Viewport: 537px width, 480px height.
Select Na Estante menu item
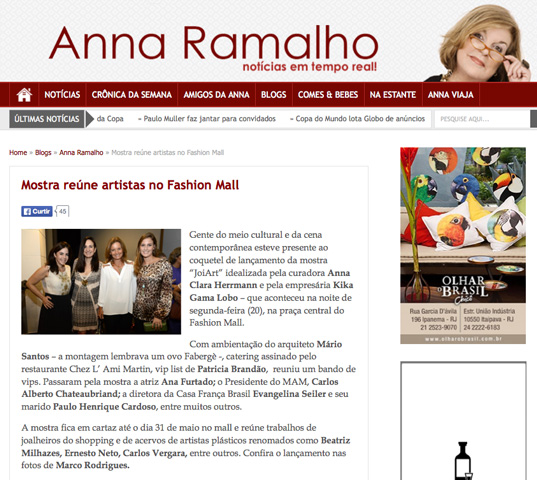(393, 94)
